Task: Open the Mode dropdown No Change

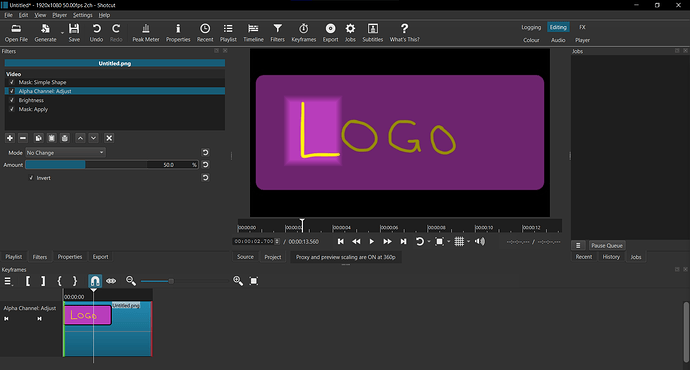Action: coord(65,153)
